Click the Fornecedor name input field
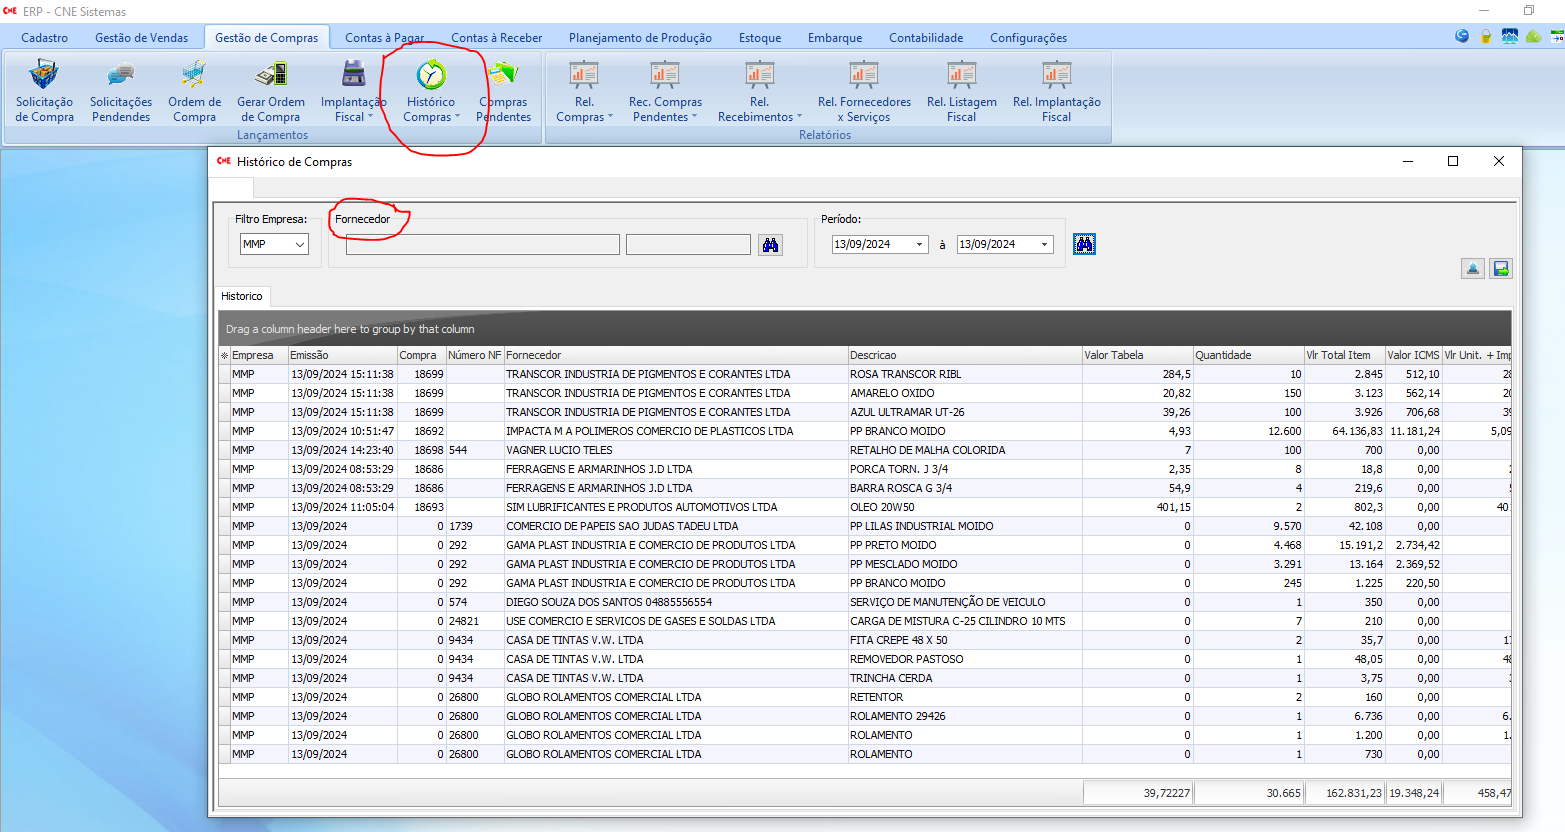Screen dimensions: 1565x832 (x=482, y=245)
